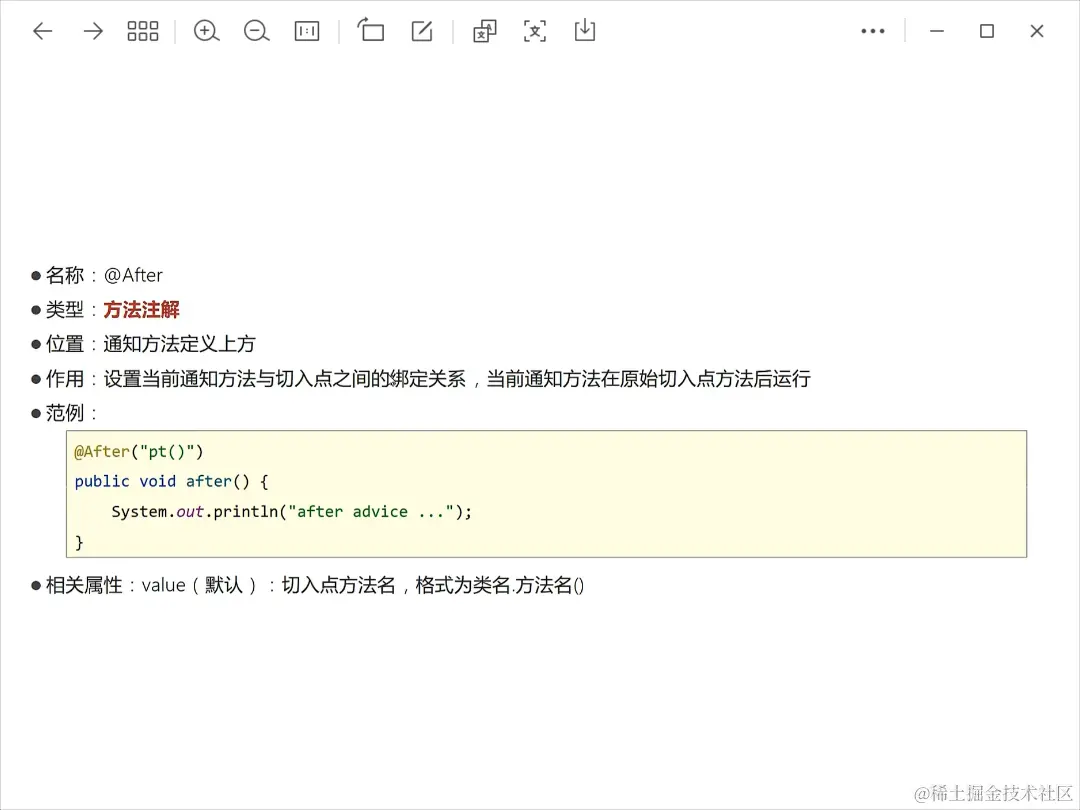Viewport: 1080px width, 810px height.
Task: Click the '@After("pt()")' code line
Action: coord(138,452)
